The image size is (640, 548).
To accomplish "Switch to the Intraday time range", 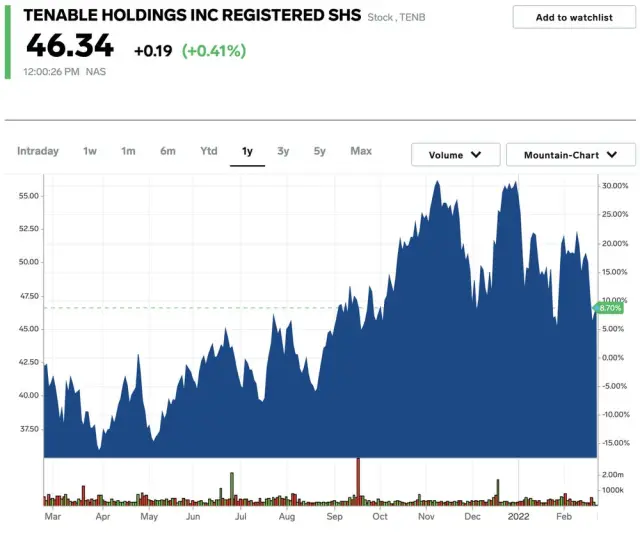I will [x=38, y=151].
